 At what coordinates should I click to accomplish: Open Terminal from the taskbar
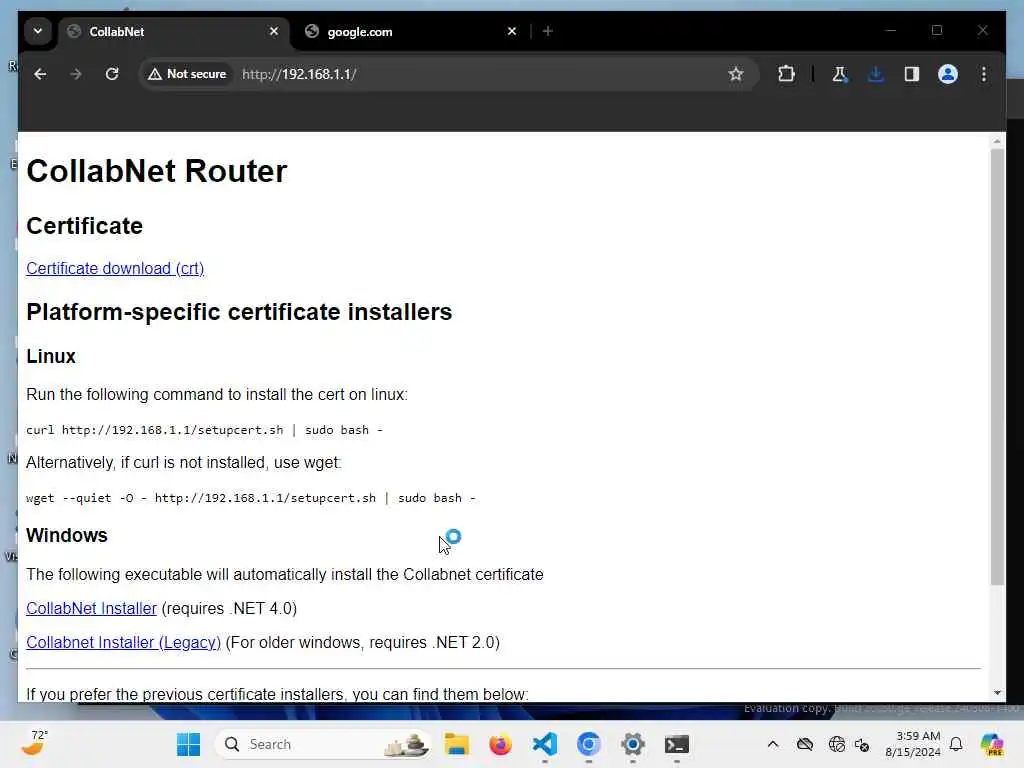click(677, 744)
